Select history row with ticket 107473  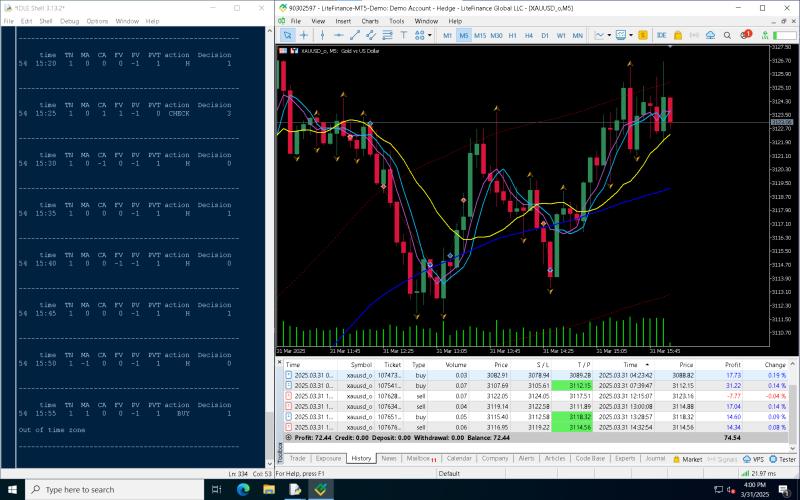pos(536,375)
